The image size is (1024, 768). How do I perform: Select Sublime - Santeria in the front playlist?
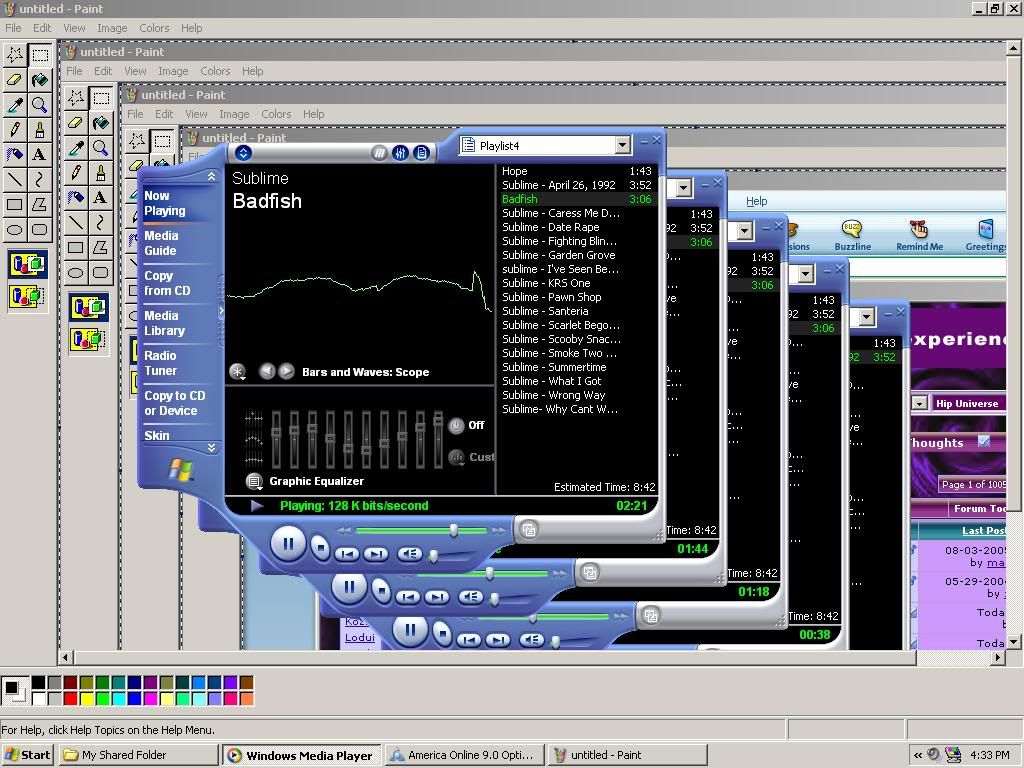[545, 311]
